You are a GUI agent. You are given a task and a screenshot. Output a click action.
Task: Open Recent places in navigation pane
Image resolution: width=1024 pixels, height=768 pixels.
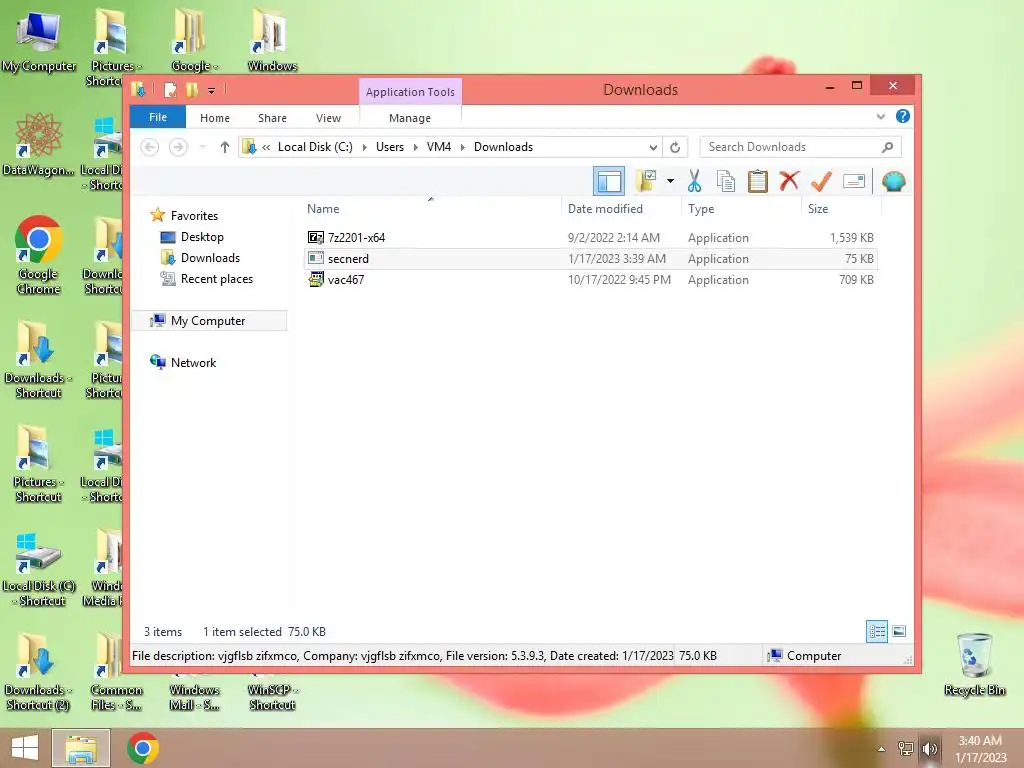click(x=216, y=279)
